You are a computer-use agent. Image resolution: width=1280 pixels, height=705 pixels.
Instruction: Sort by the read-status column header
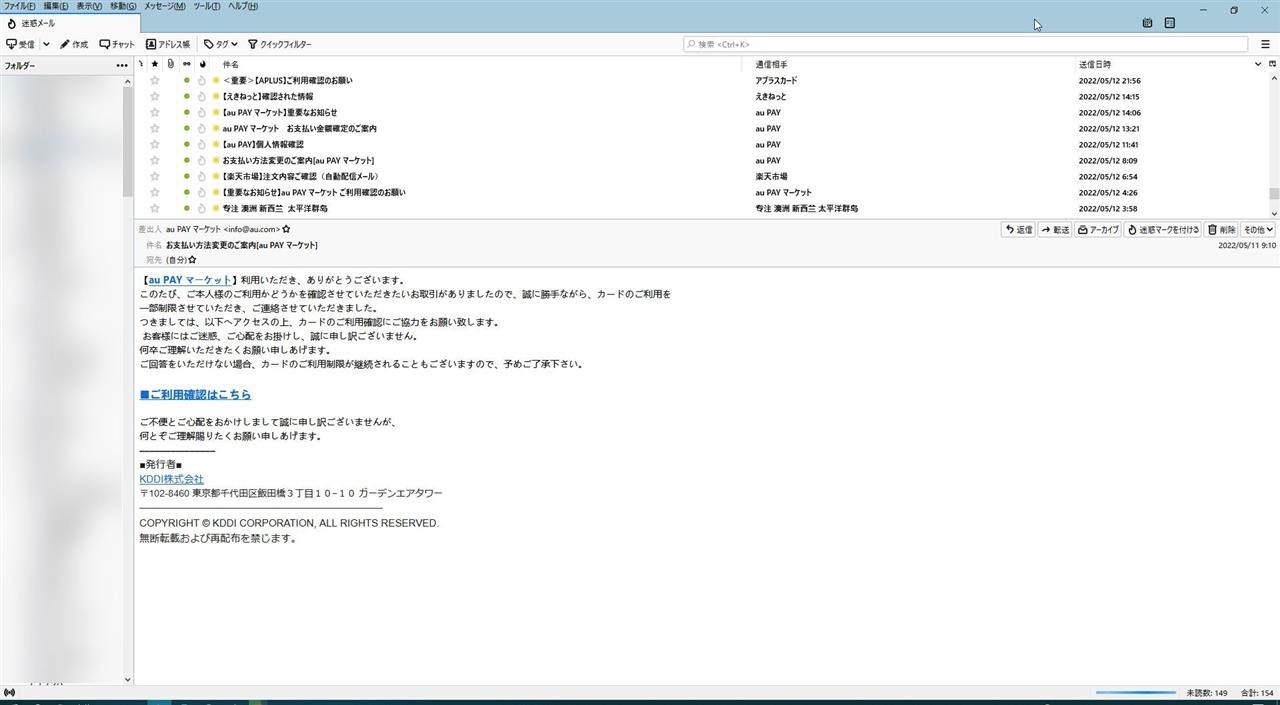point(186,65)
